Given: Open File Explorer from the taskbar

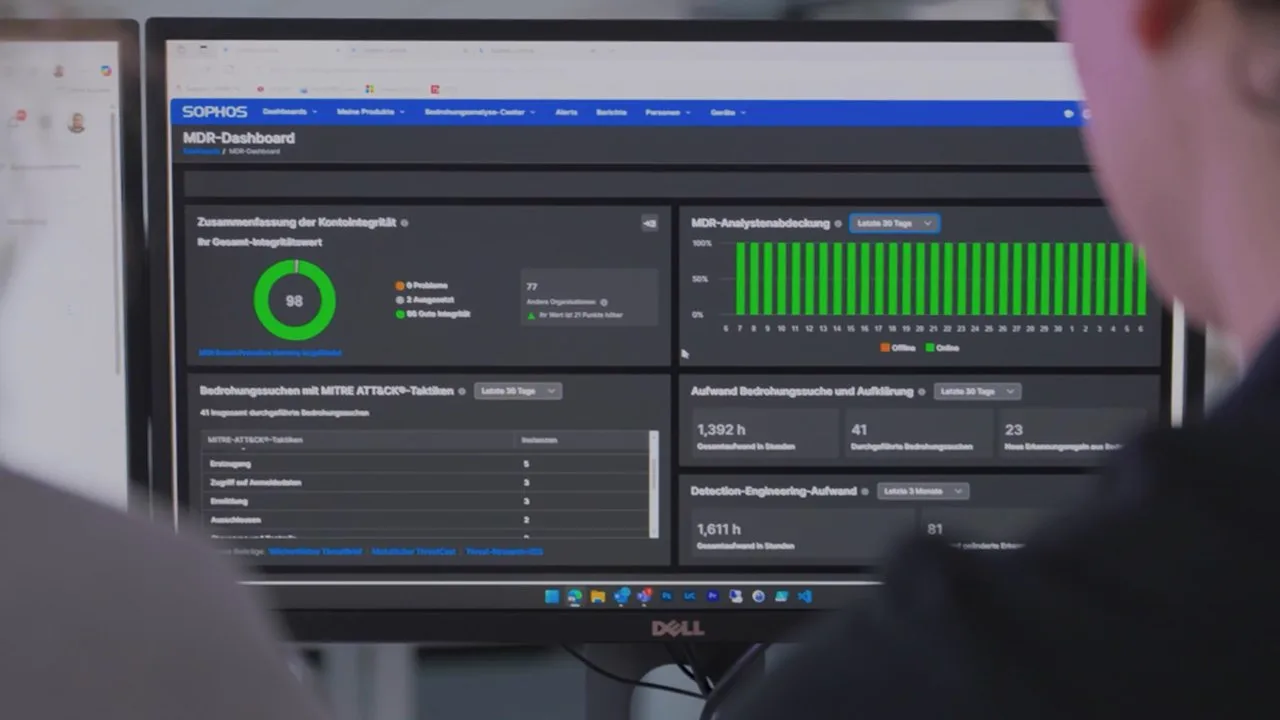Looking at the screenshot, I should [598, 596].
